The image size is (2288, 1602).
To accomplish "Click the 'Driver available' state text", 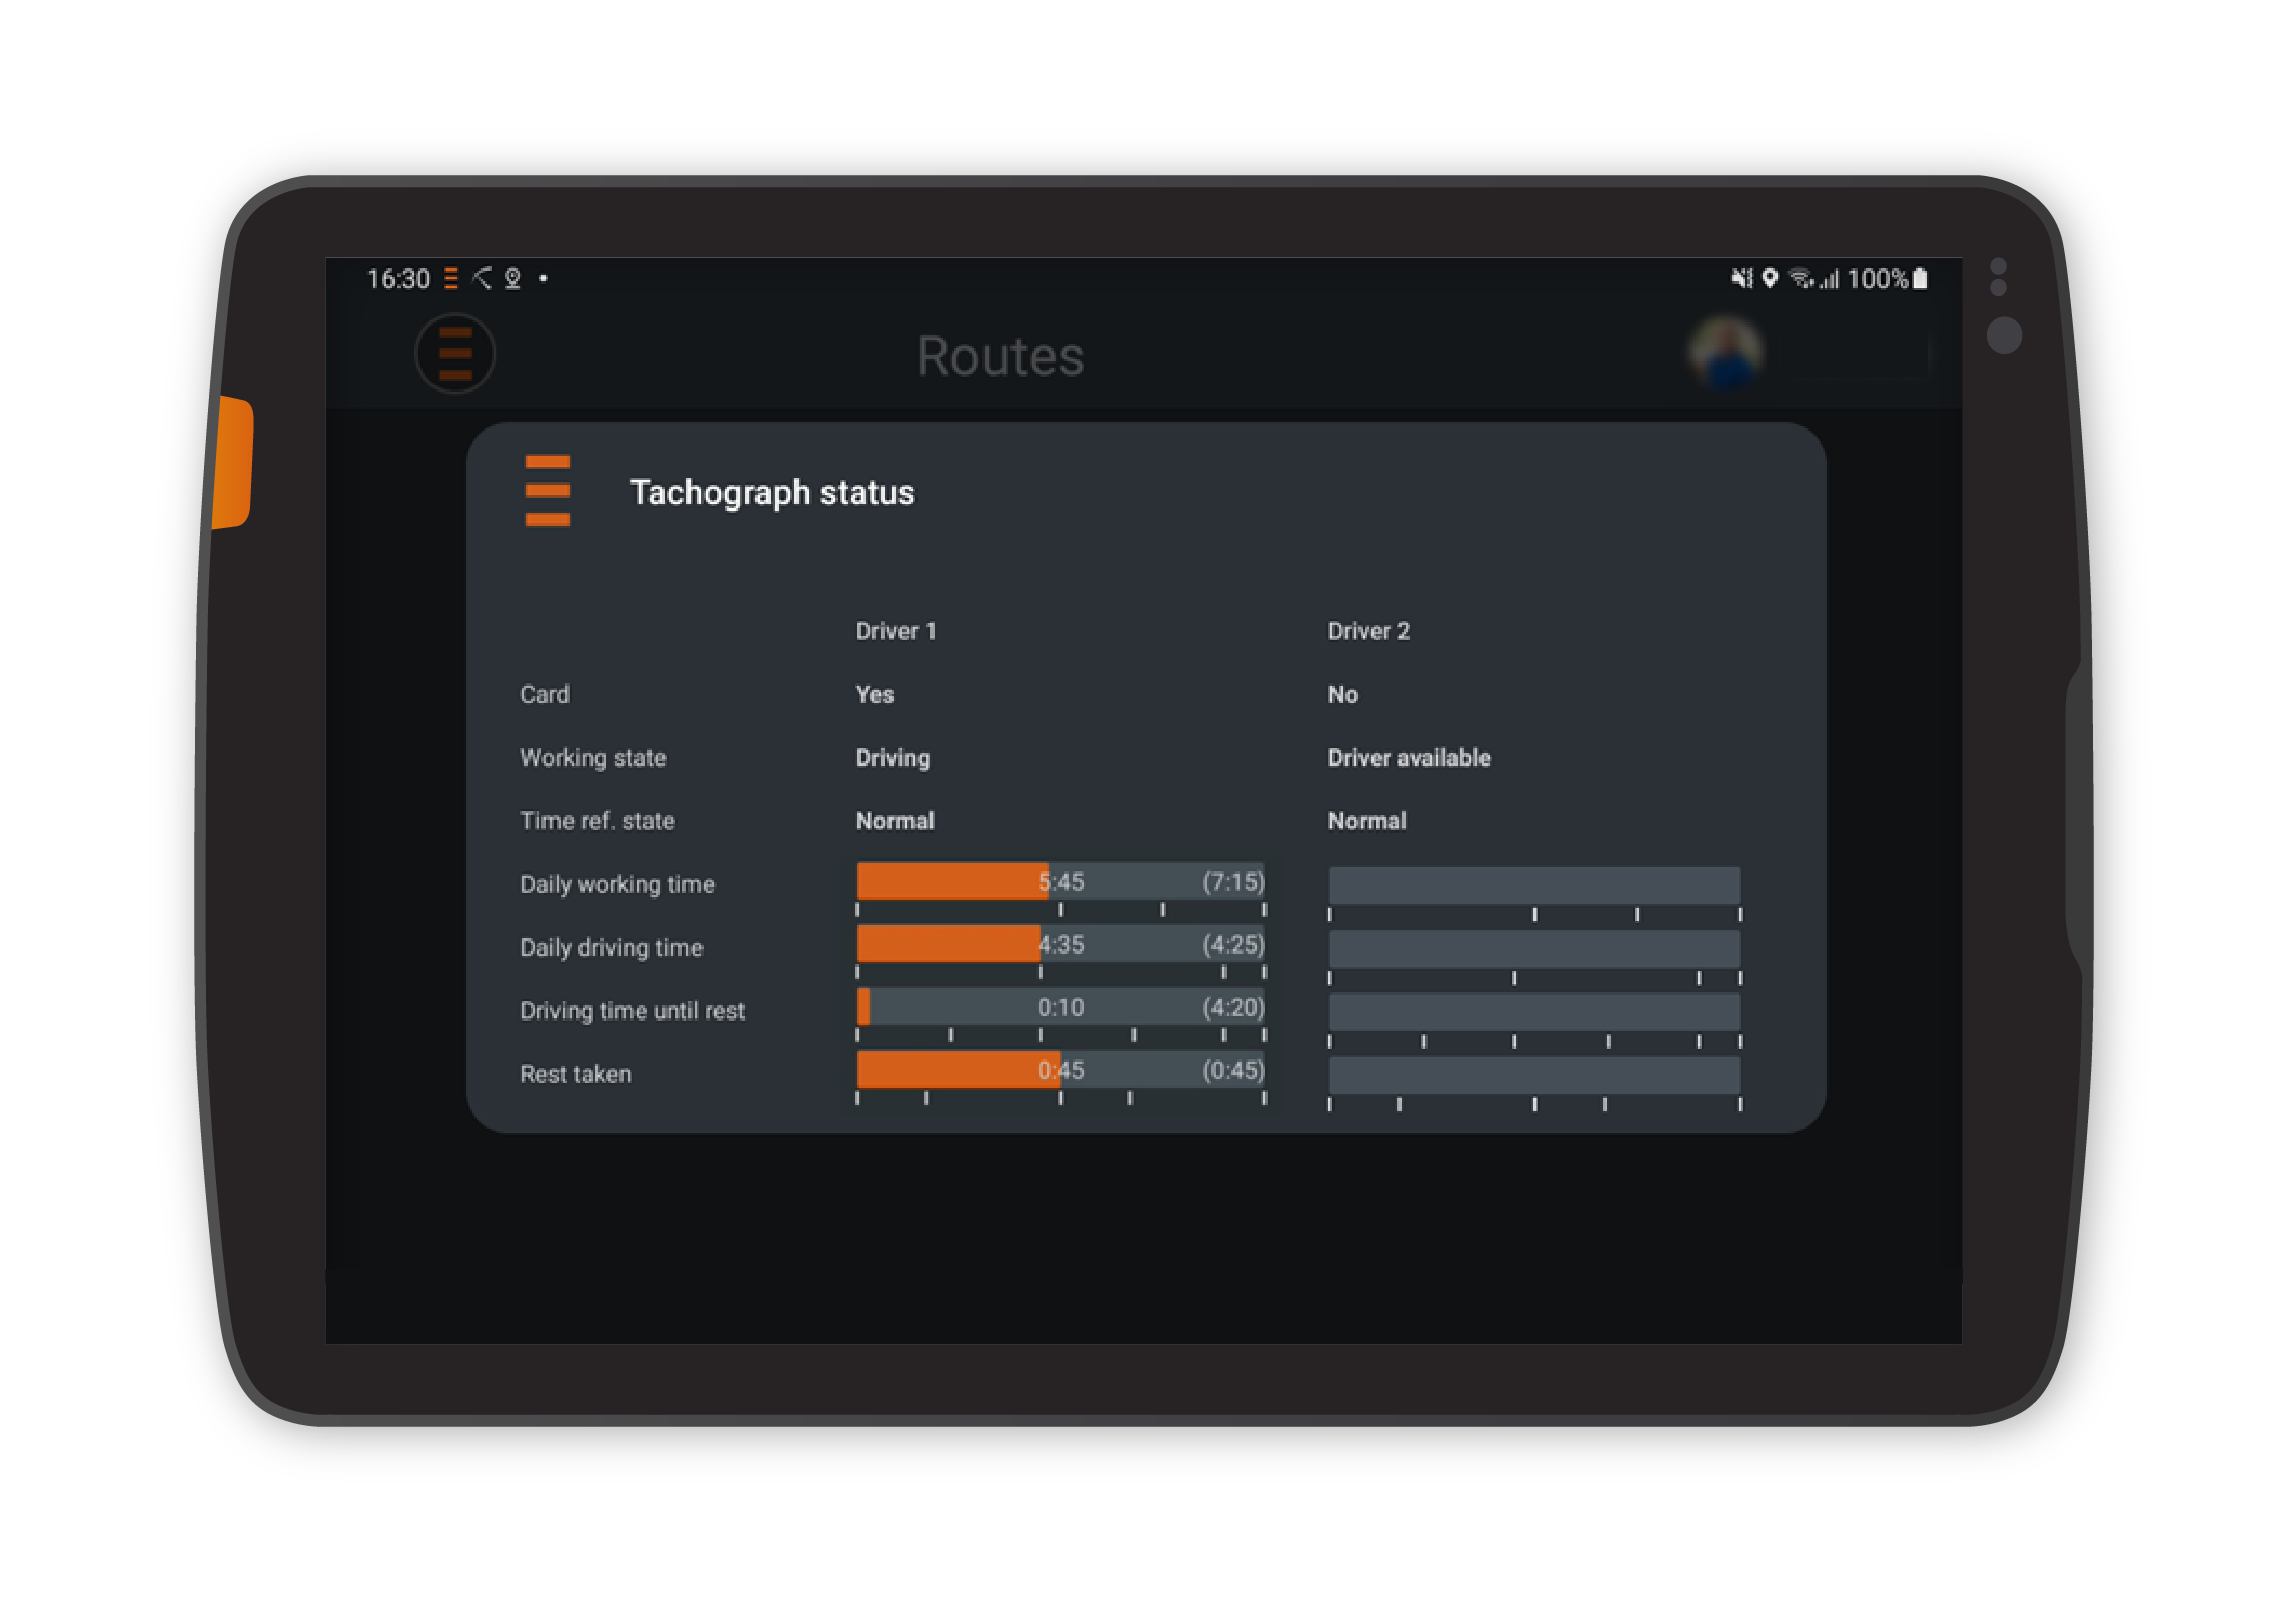I will (1408, 758).
